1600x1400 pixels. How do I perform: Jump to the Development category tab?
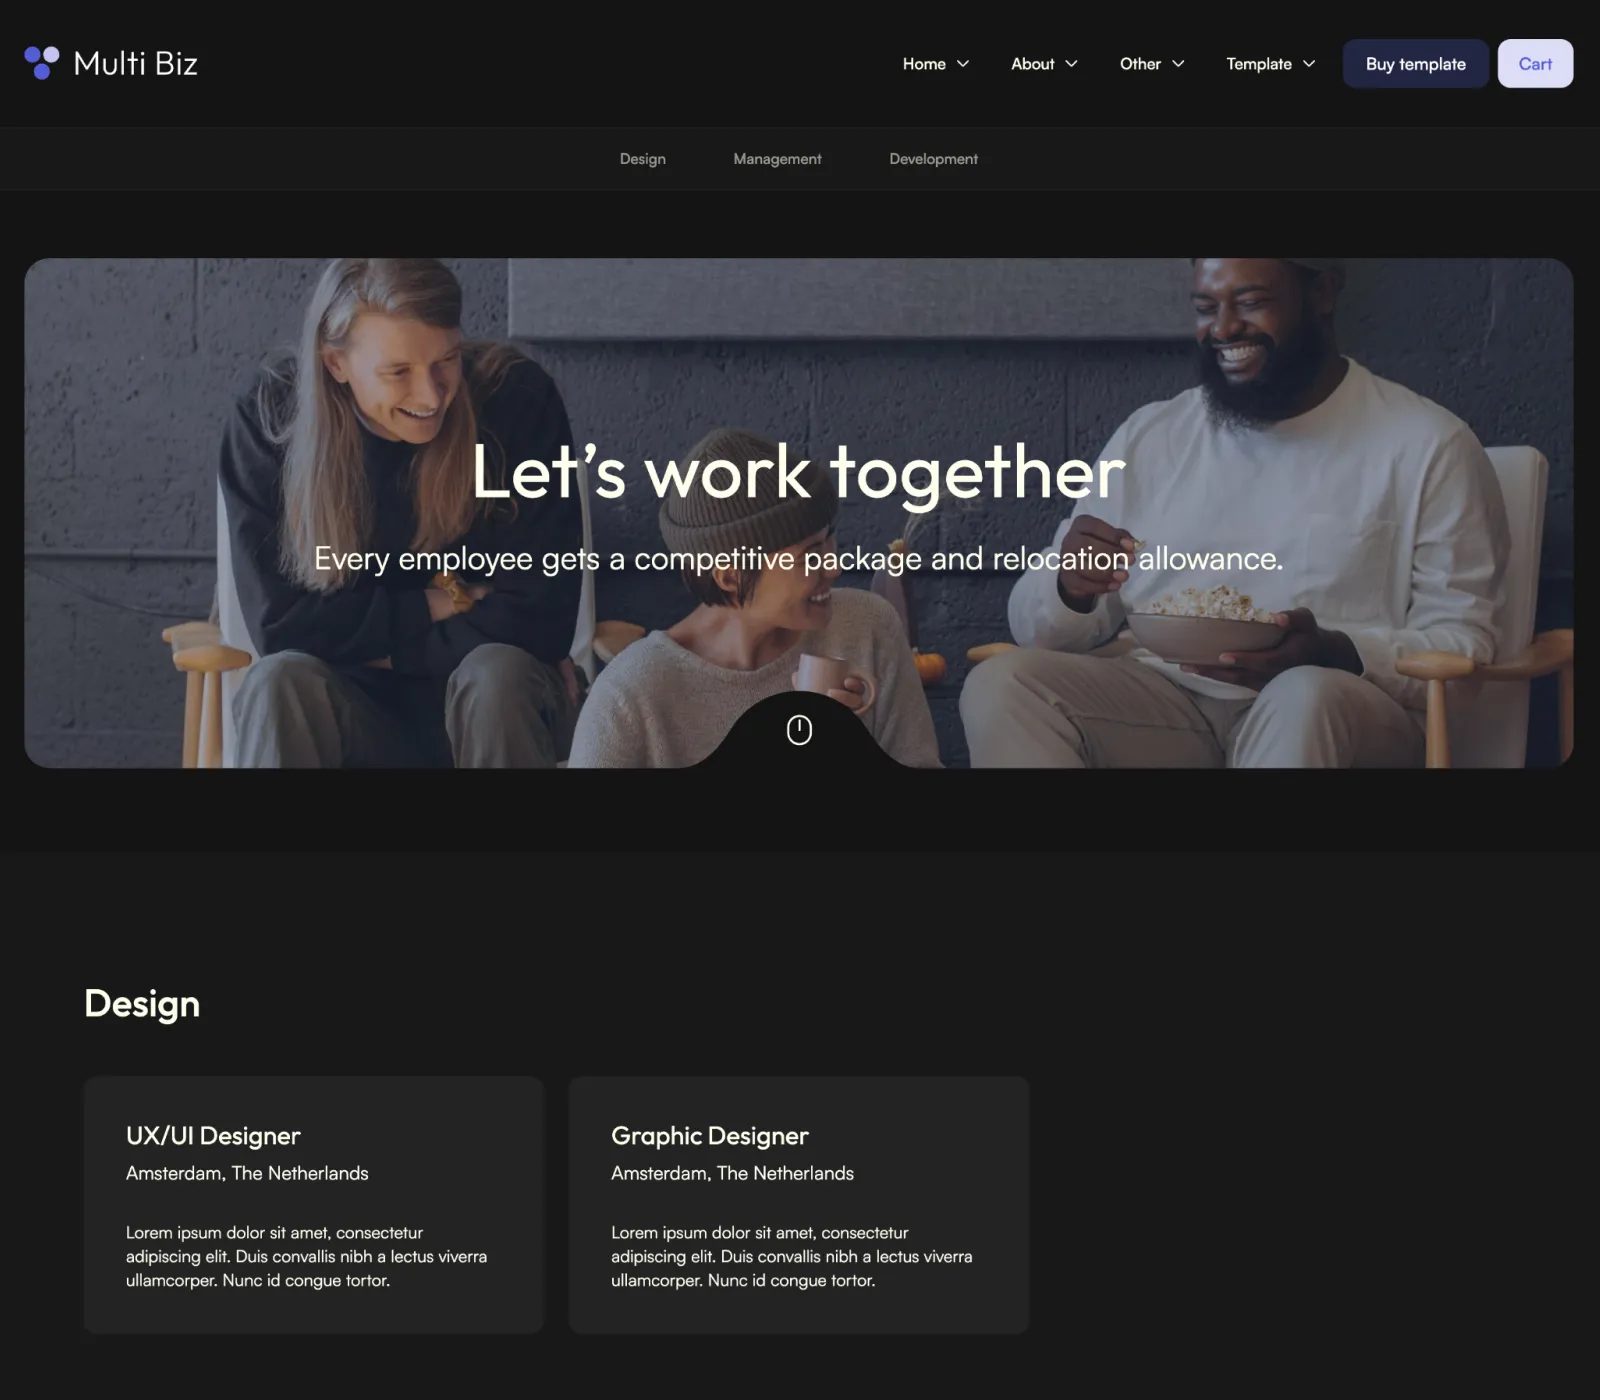[933, 159]
